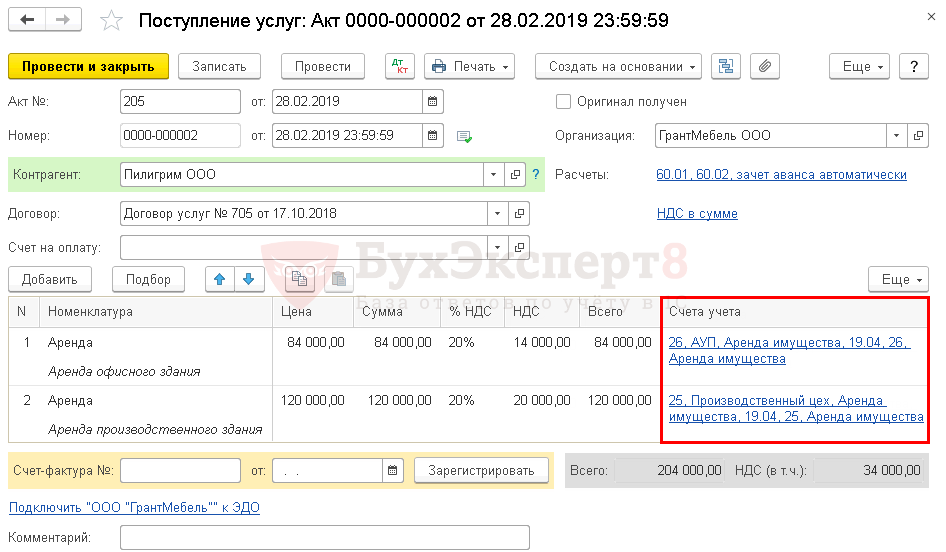This screenshot has height=552, width=946.
Task: Enable the Оригинал получен checkbox
Action: (563, 102)
